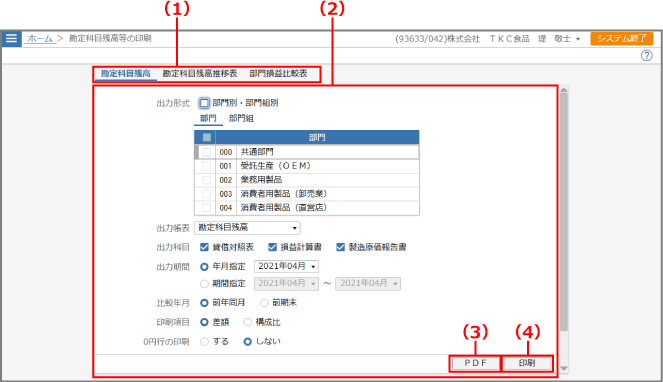Check the 004 消費者用製品(直営店) checkbox
The image size is (663, 382).
(206, 208)
